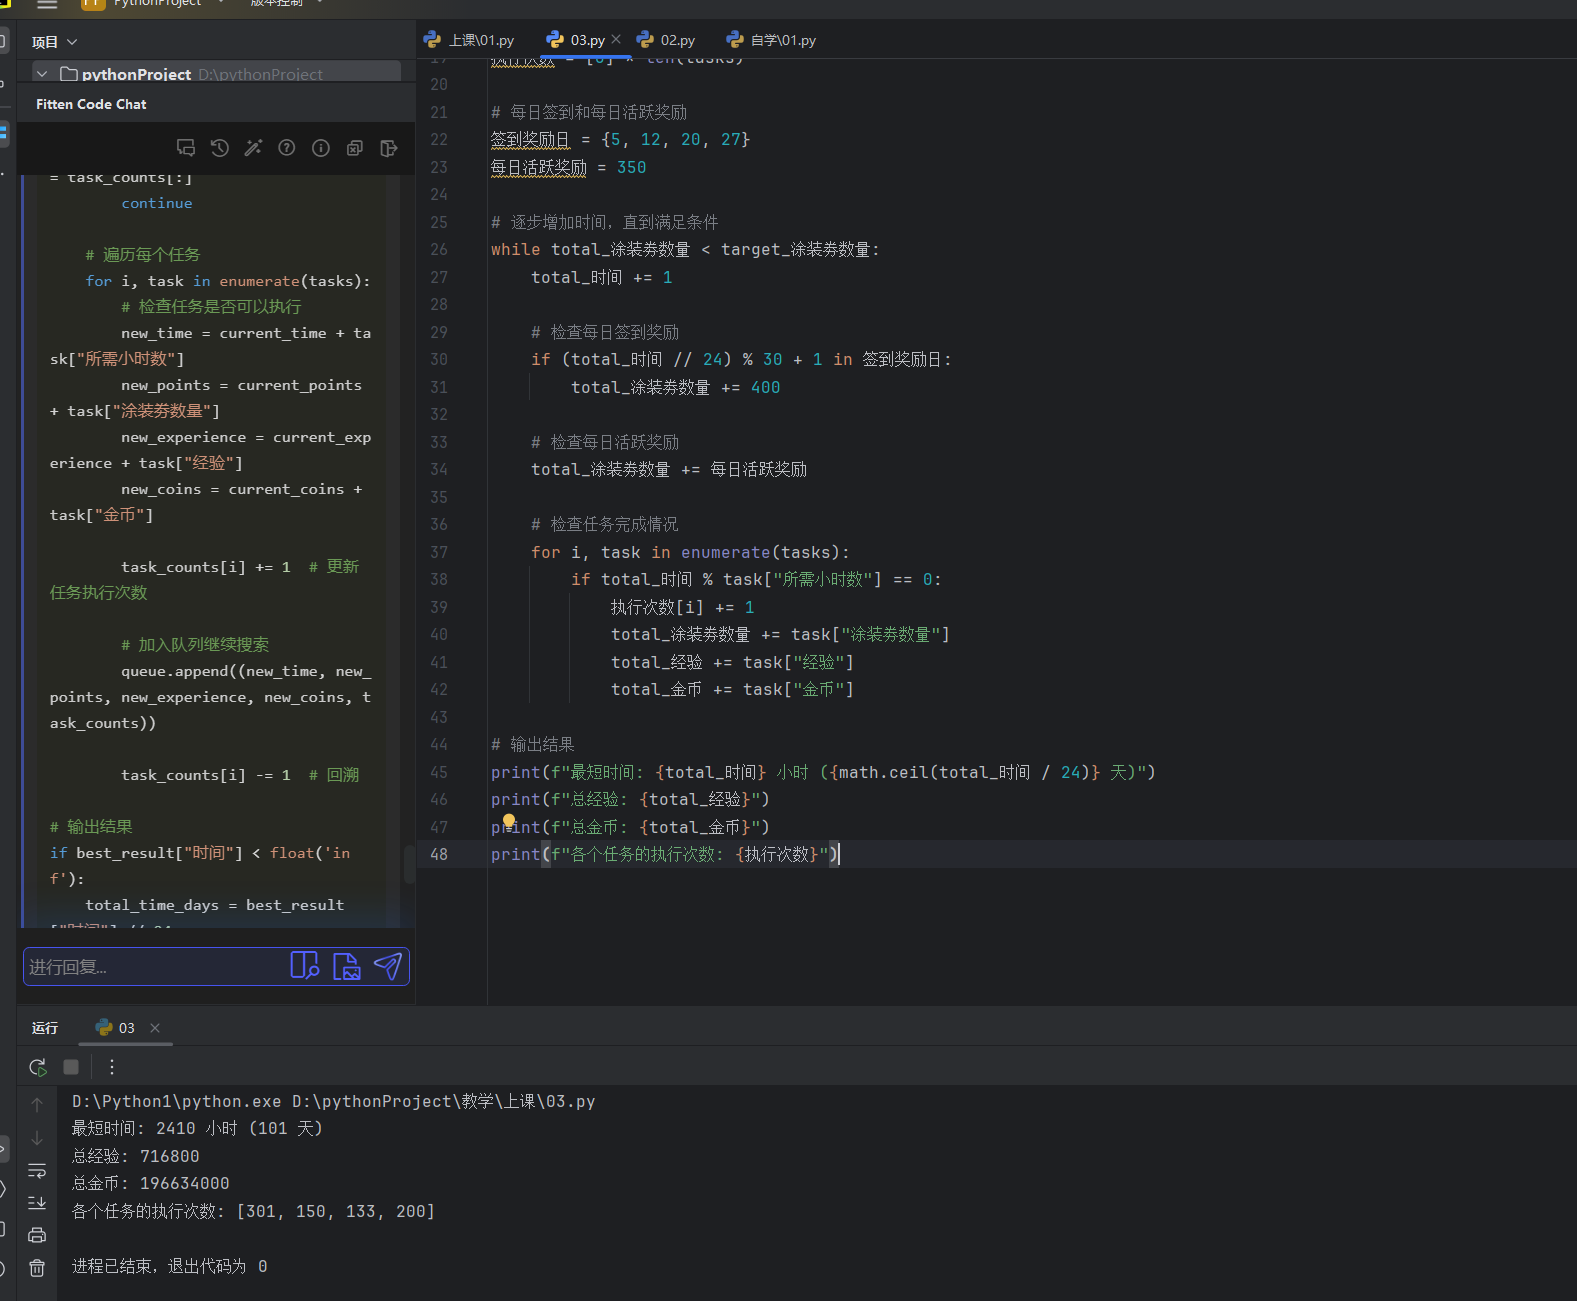
Task: Clear run console output with trash icon
Action: (37, 1268)
